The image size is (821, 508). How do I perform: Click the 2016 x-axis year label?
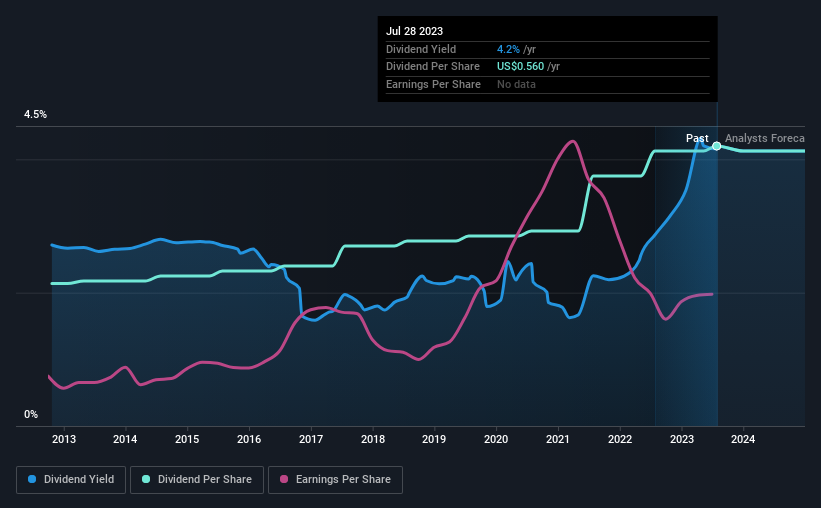coord(249,439)
